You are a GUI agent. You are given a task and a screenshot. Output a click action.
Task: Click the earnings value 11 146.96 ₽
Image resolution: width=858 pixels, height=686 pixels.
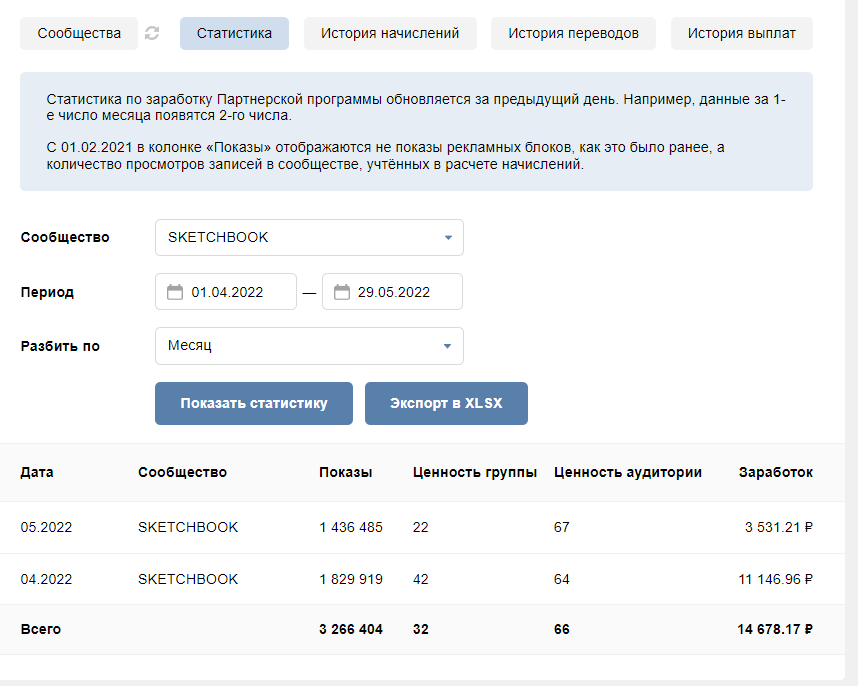pos(775,579)
